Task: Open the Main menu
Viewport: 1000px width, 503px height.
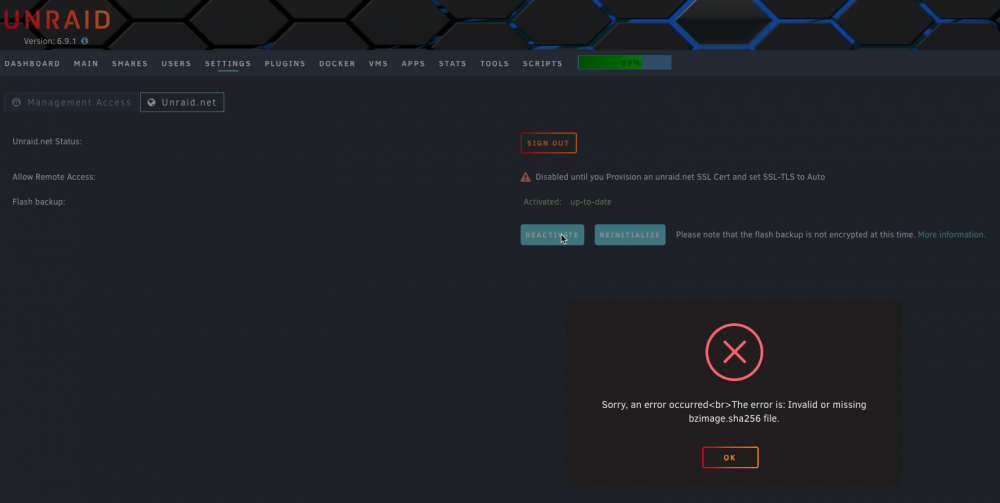Action: pyautogui.click(x=86, y=64)
